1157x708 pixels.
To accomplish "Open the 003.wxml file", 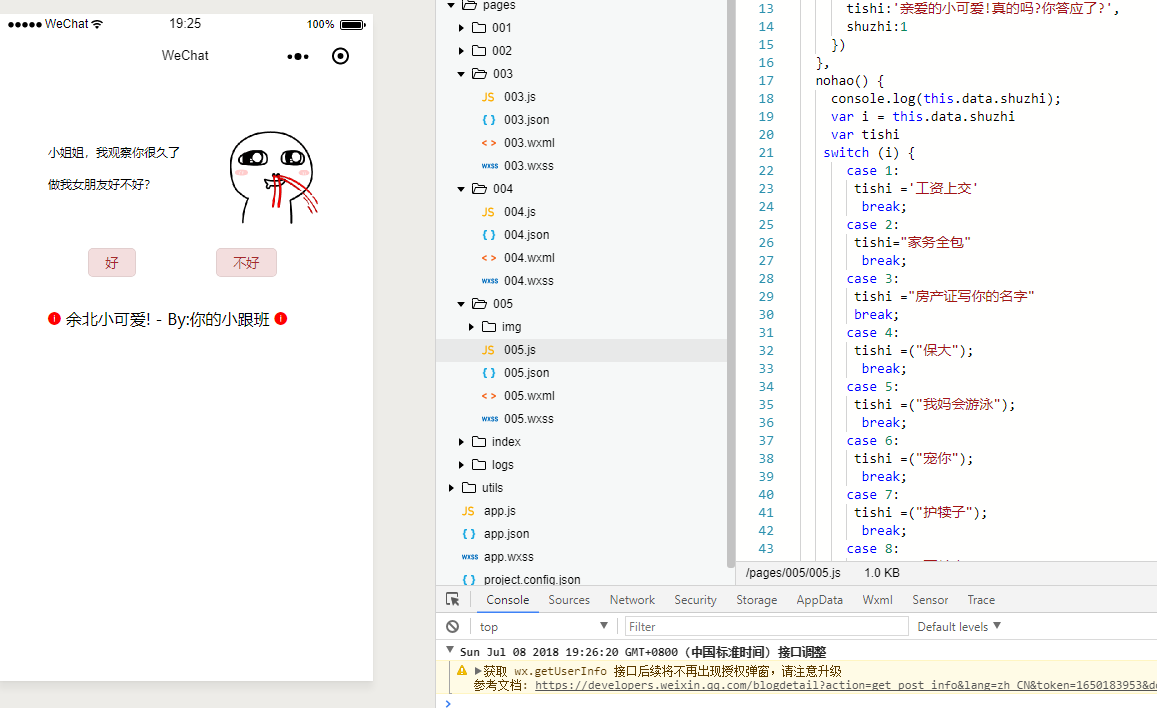I will coord(529,142).
